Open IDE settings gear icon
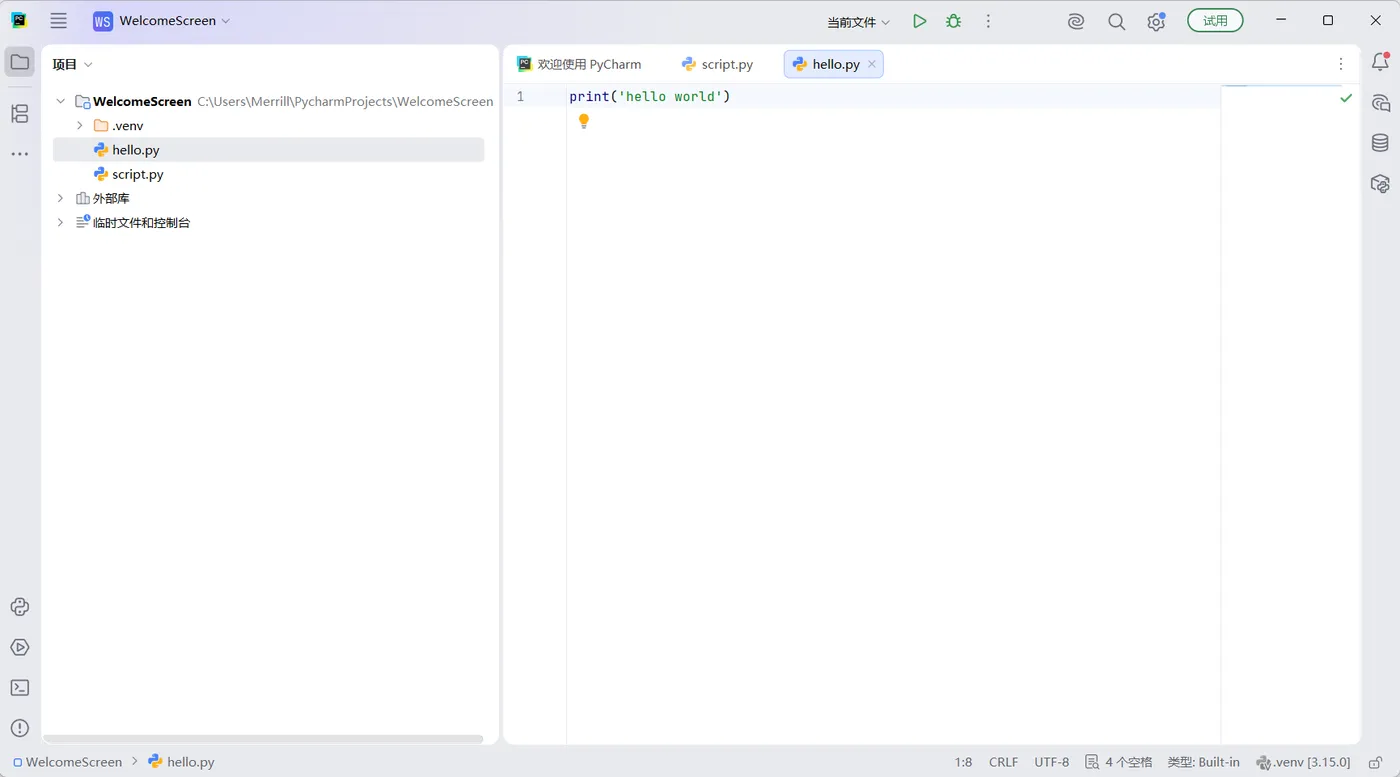 click(x=1156, y=21)
